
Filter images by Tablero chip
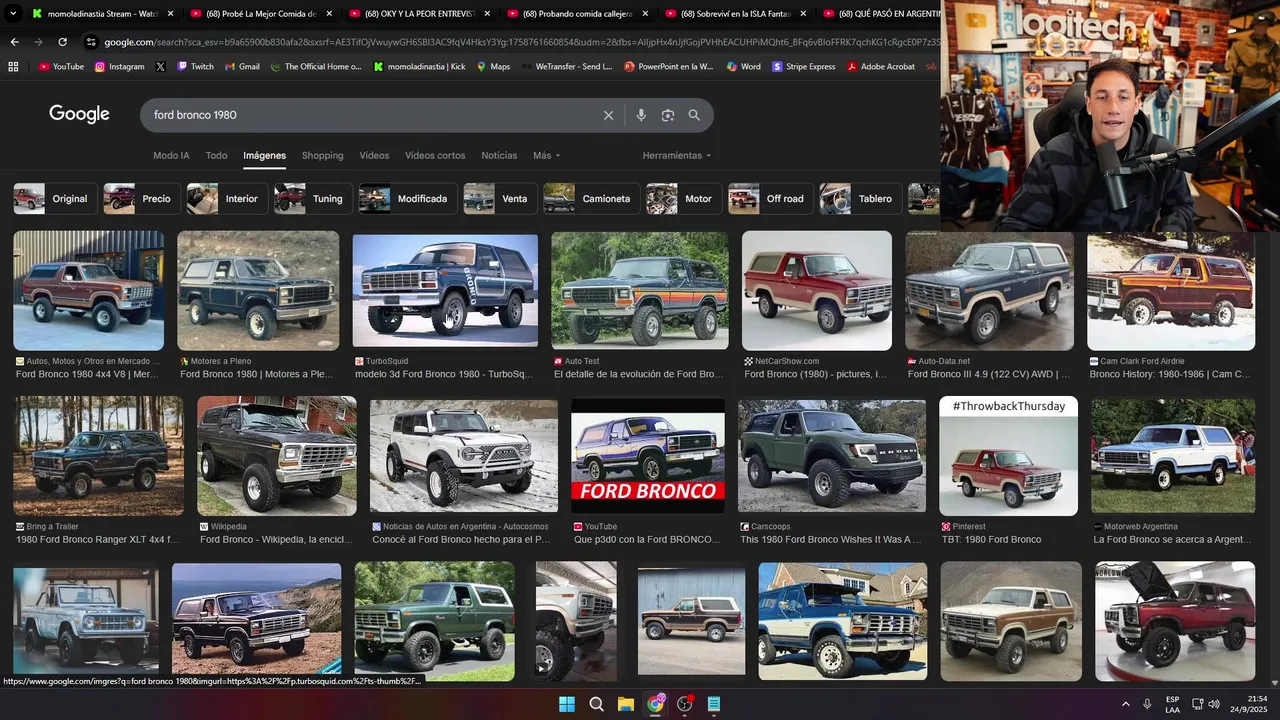[x=860, y=199]
